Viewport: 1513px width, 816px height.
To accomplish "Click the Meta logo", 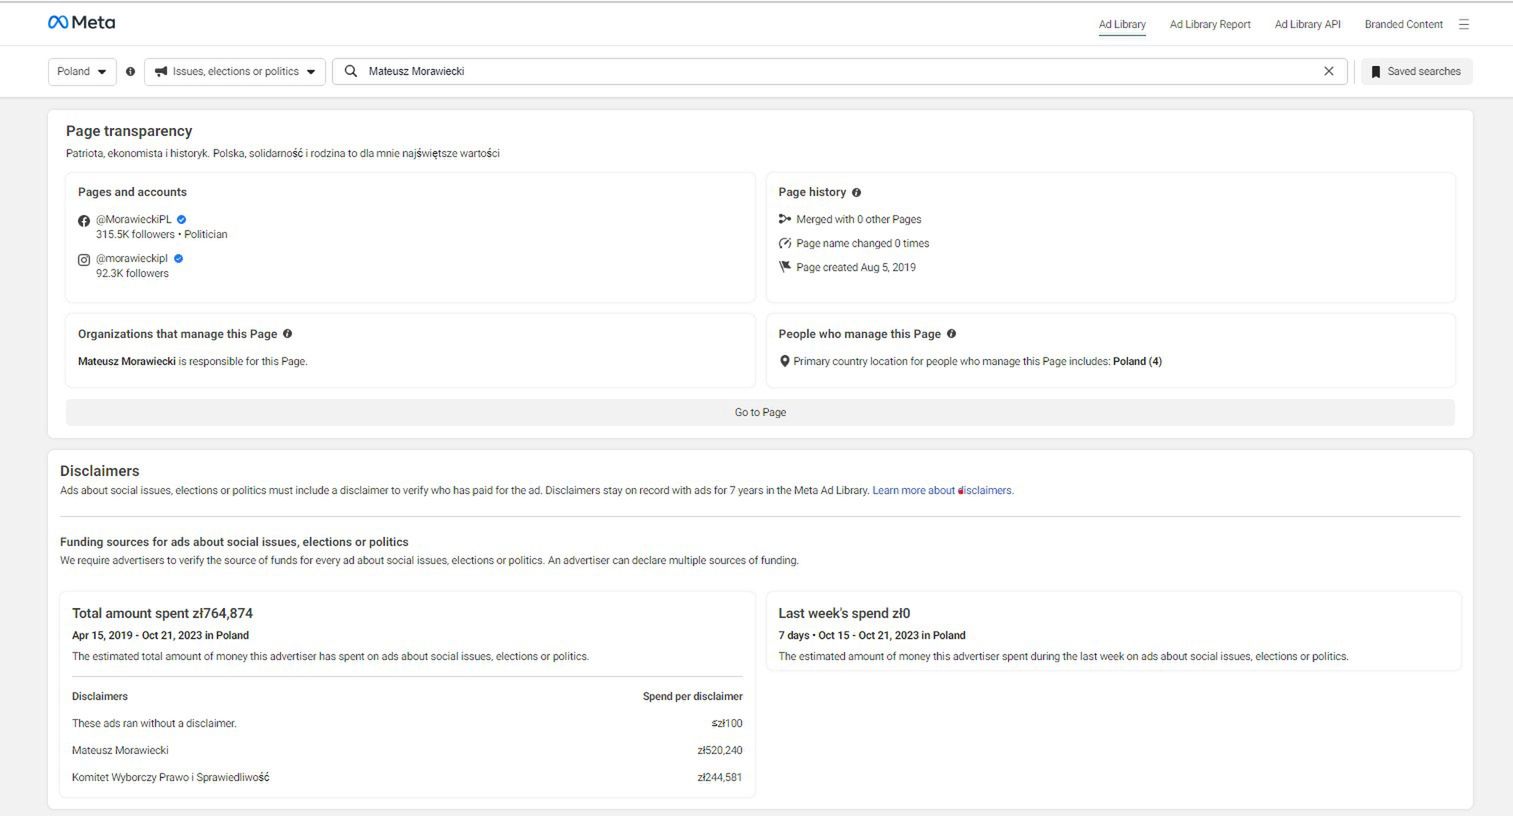I will 81,22.
